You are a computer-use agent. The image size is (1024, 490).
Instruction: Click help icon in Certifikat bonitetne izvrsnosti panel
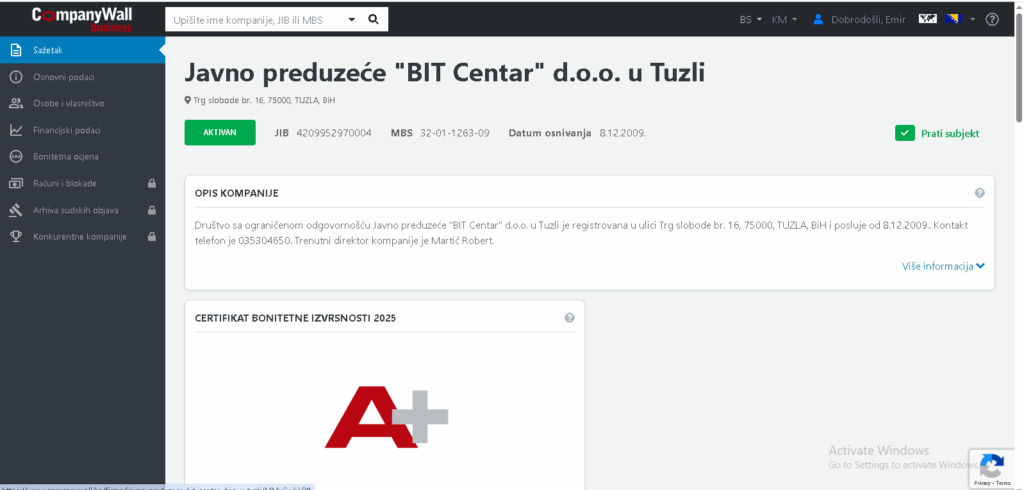click(569, 318)
